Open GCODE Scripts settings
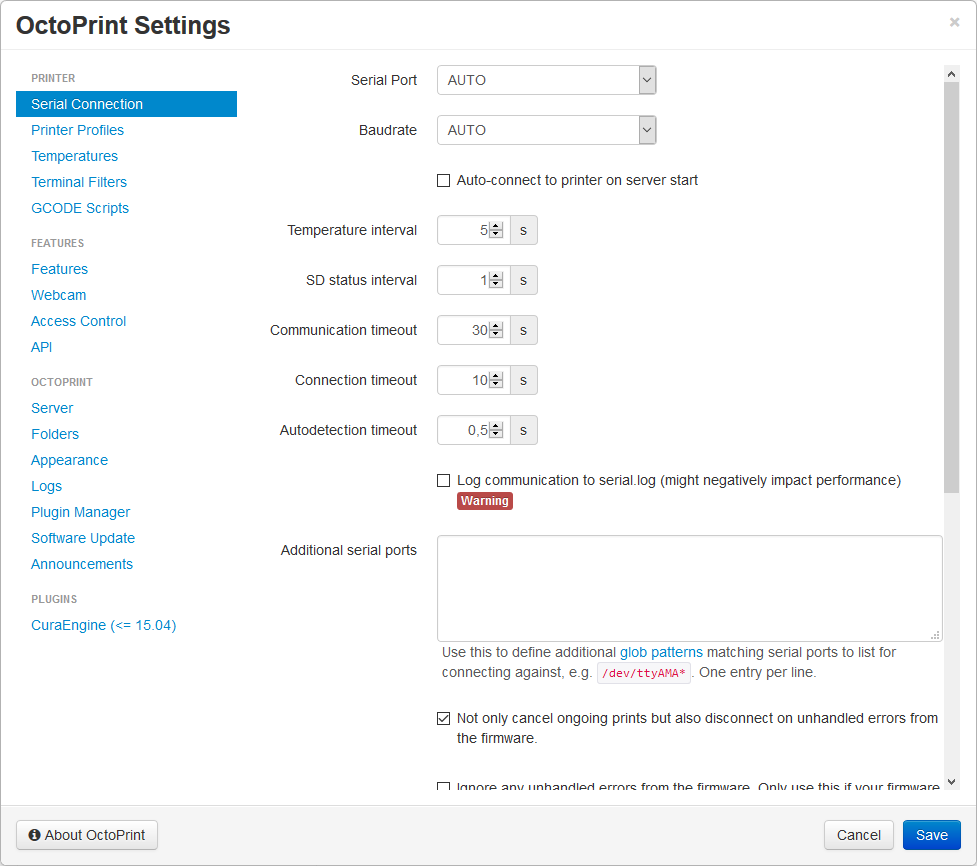This screenshot has width=977, height=866. (x=80, y=208)
